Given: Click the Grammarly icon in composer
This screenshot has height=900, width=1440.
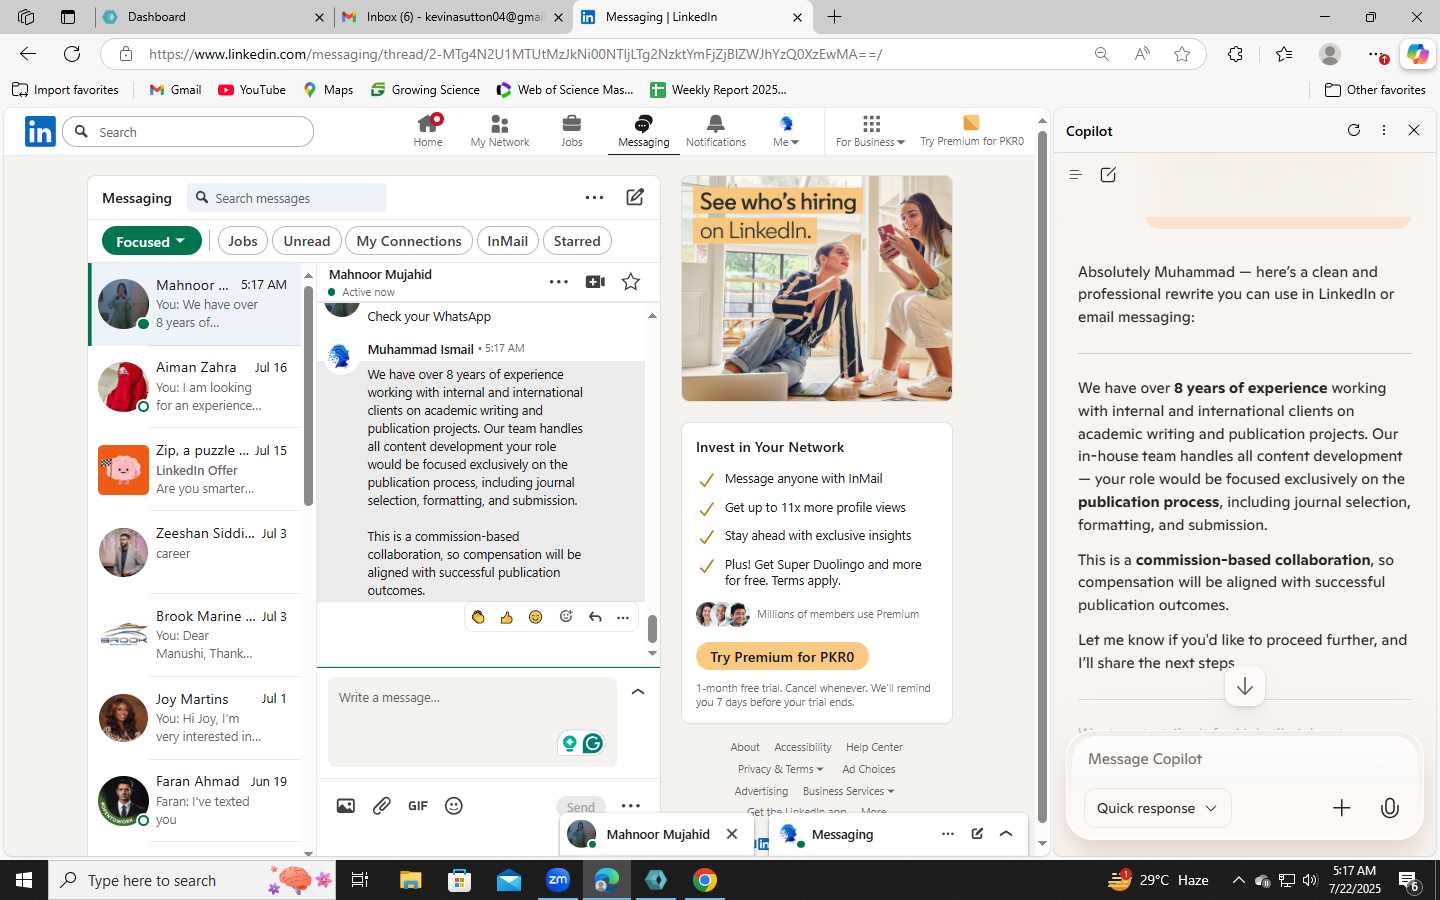Looking at the screenshot, I should 593,743.
